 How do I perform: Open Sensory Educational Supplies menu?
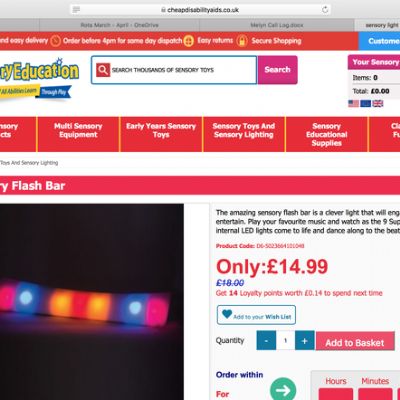point(327,134)
